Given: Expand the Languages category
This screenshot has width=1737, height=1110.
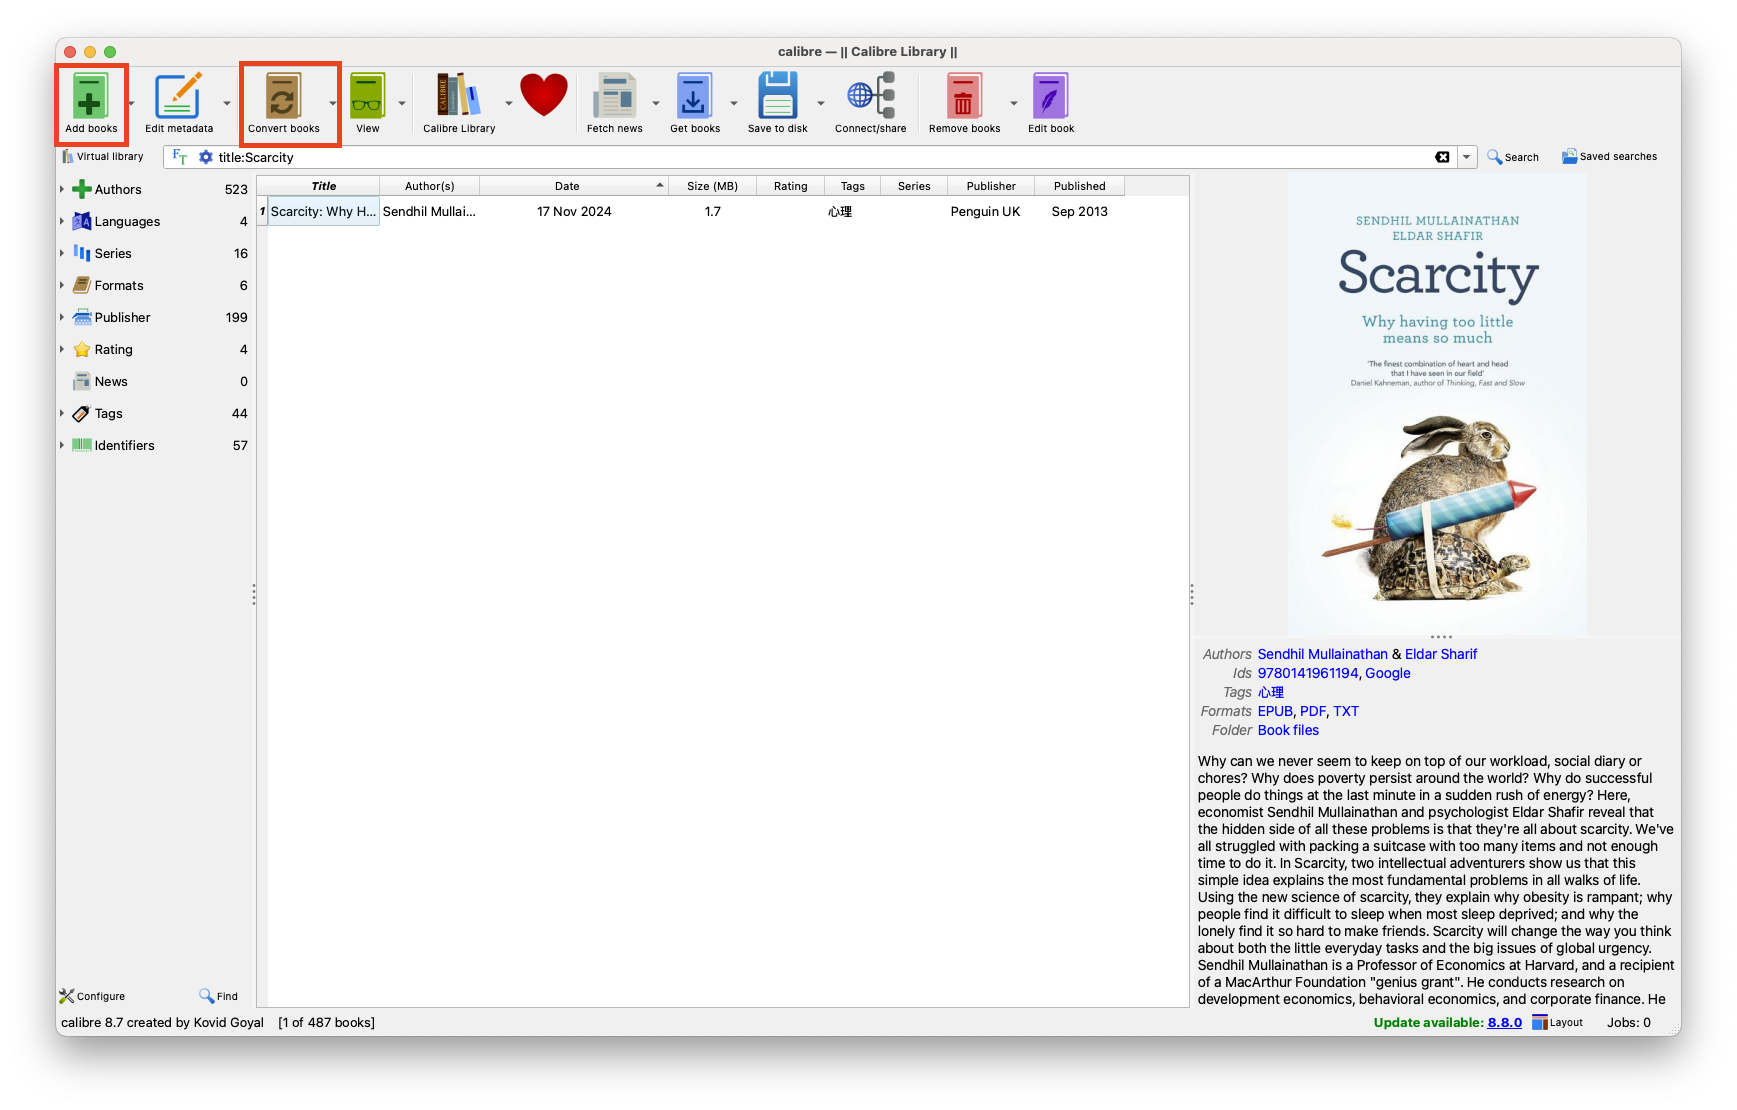Looking at the screenshot, I should click(62, 221).
